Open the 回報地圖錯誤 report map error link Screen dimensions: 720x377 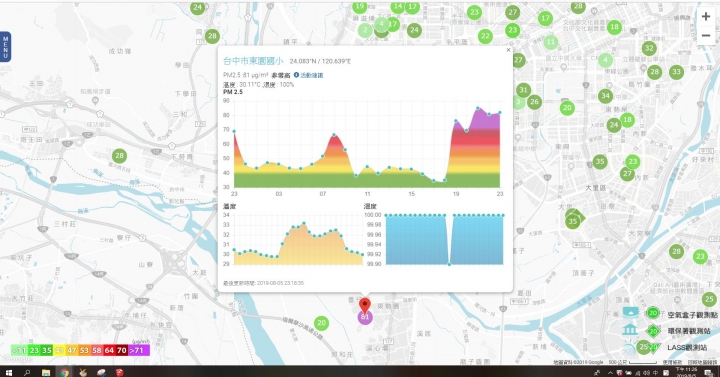703,362
